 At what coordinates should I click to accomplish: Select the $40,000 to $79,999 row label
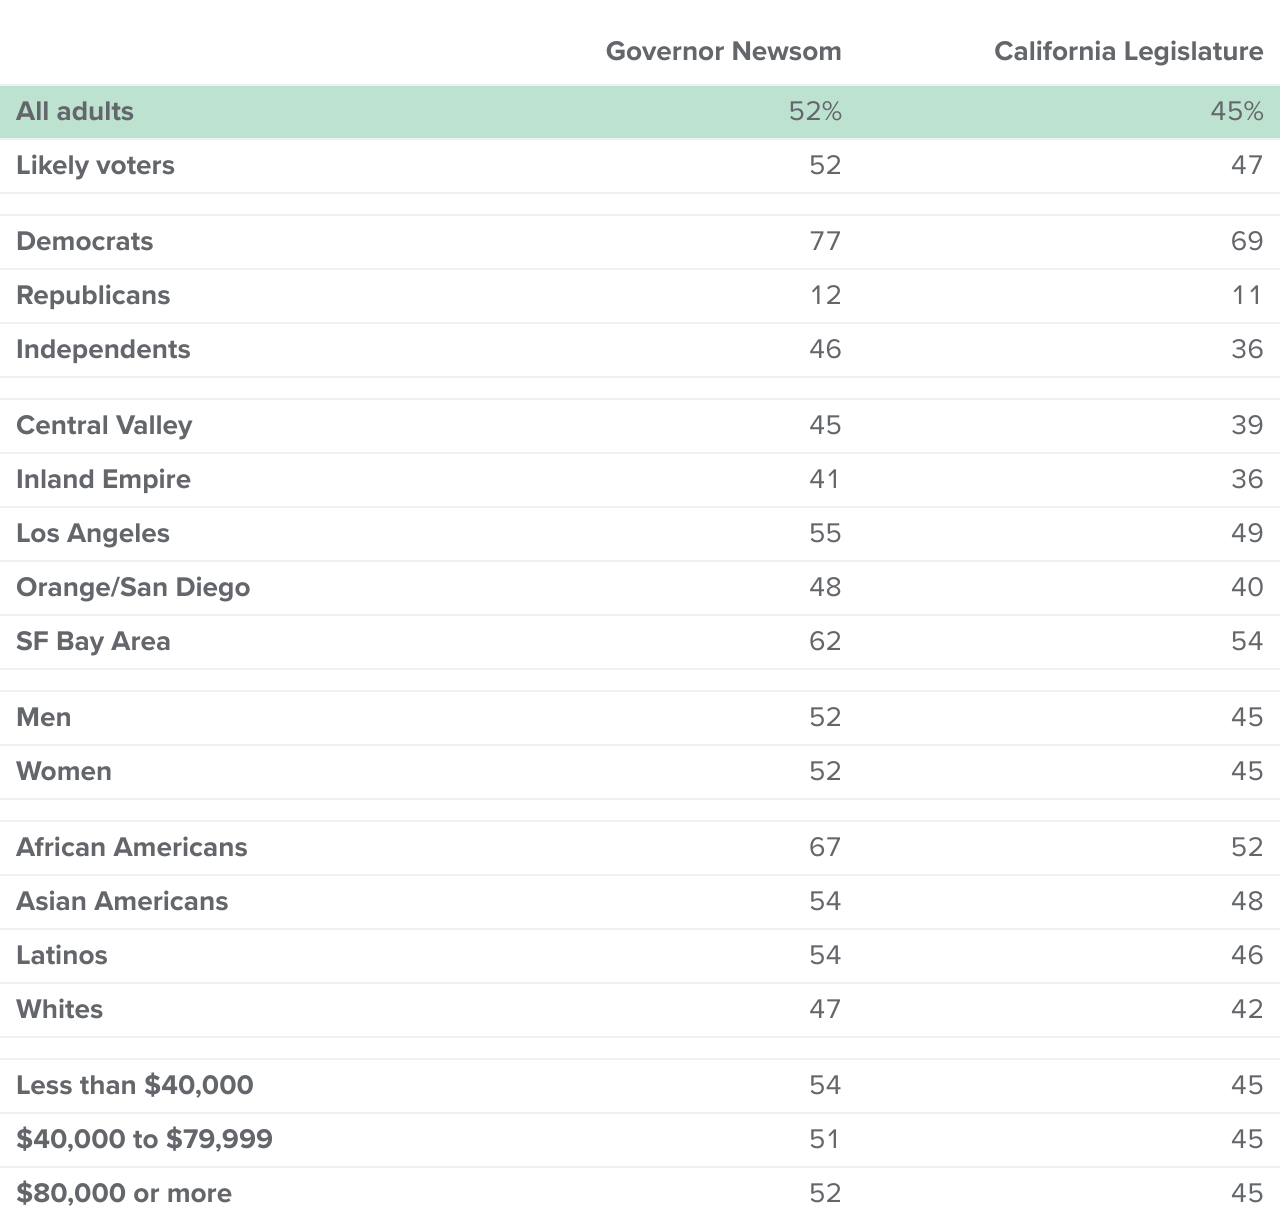[144, 1139]
